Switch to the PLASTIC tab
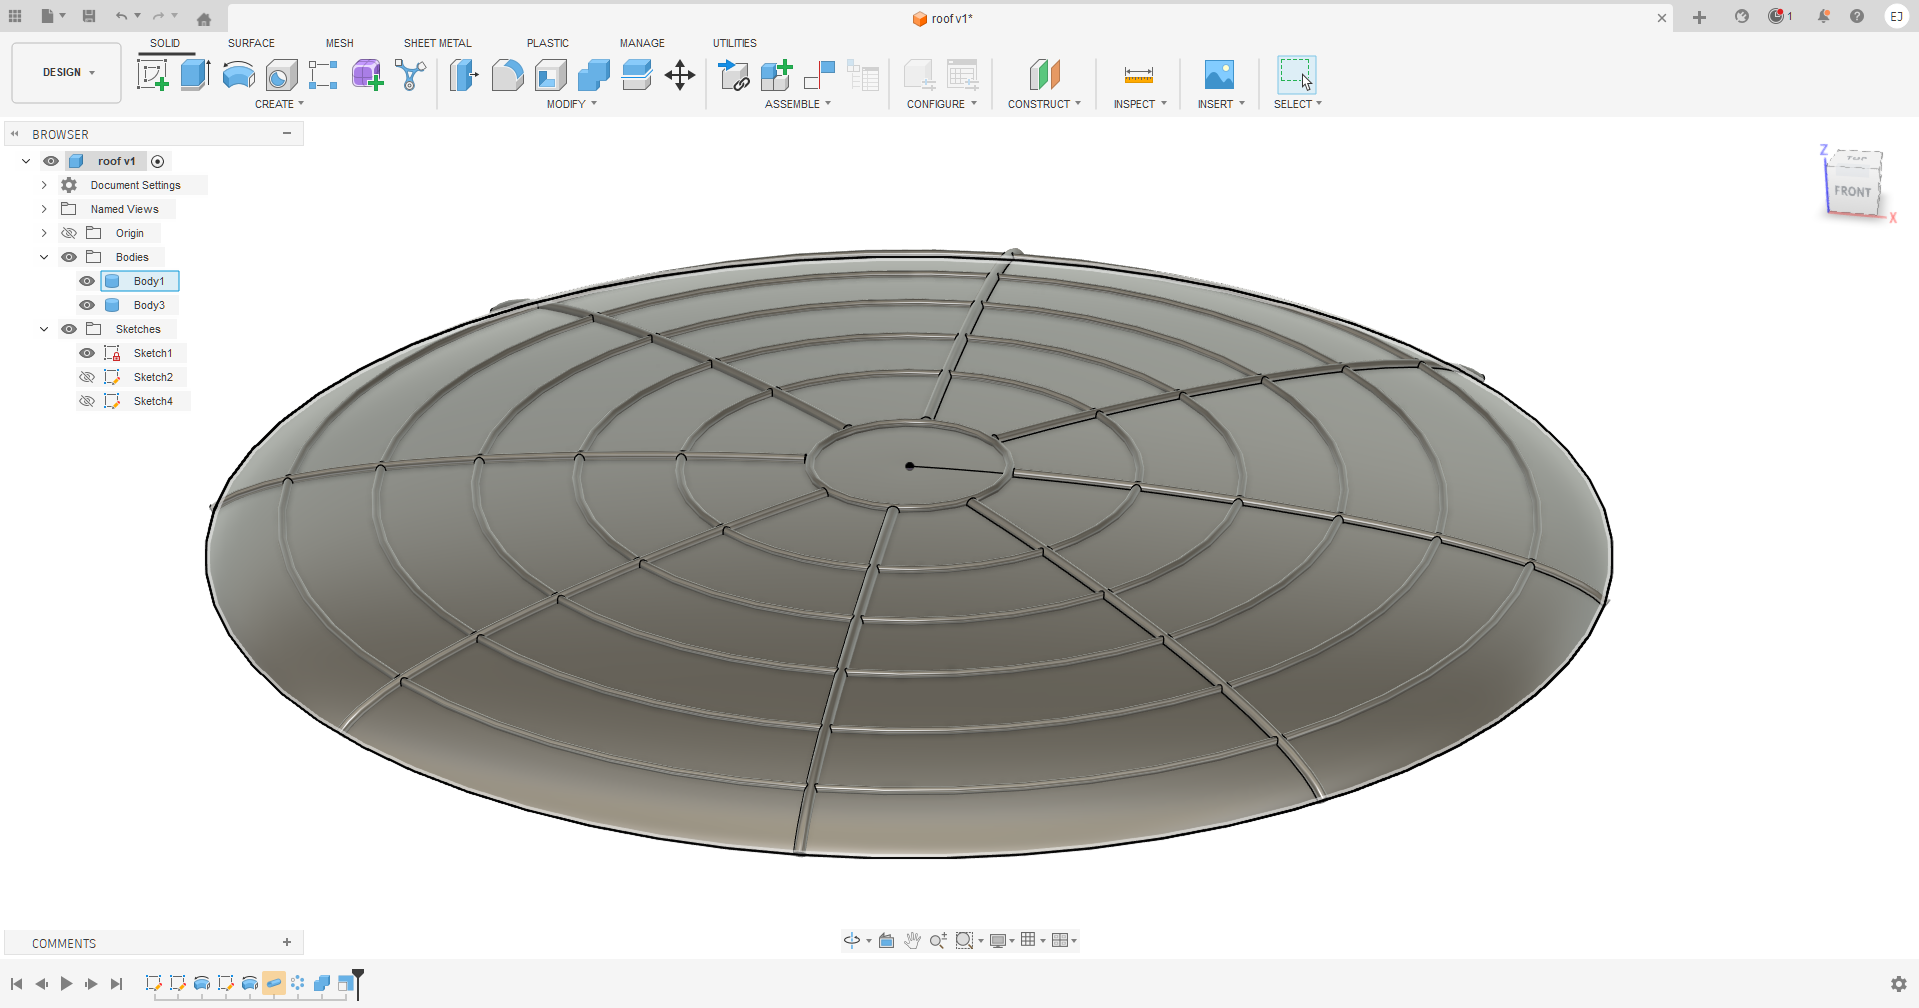 [x=547, y=43]
